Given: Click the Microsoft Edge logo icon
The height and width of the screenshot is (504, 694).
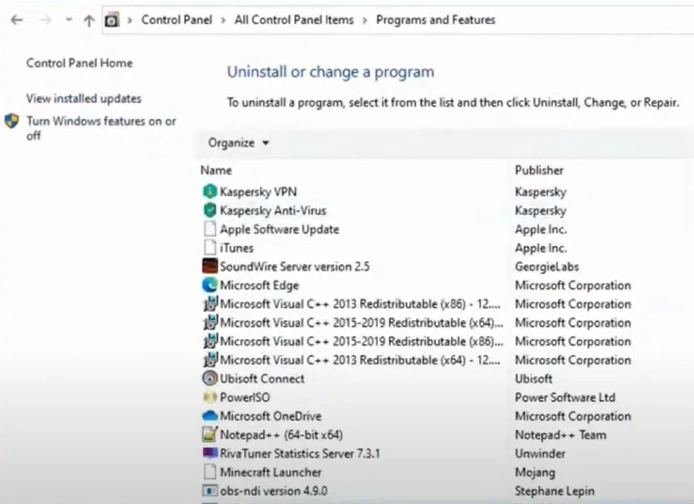Looking at the screenshot, I should [x=210, y=285].
